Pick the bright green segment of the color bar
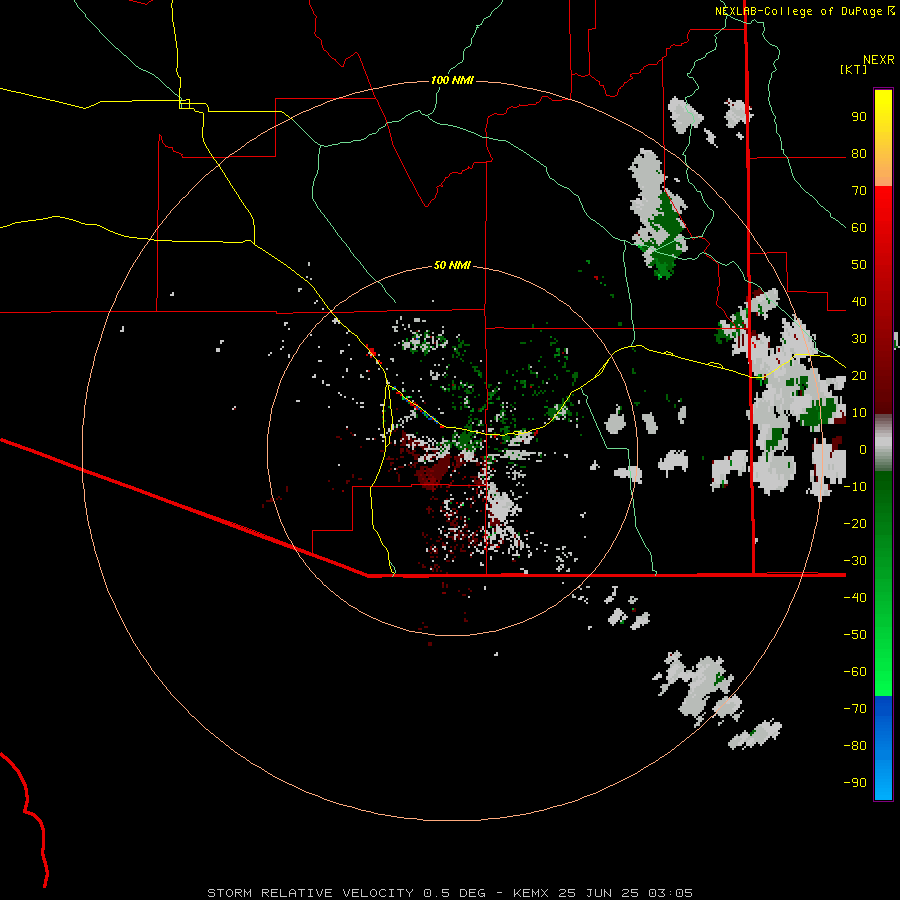This screenshot has height=900, width=900. [883, 660]
